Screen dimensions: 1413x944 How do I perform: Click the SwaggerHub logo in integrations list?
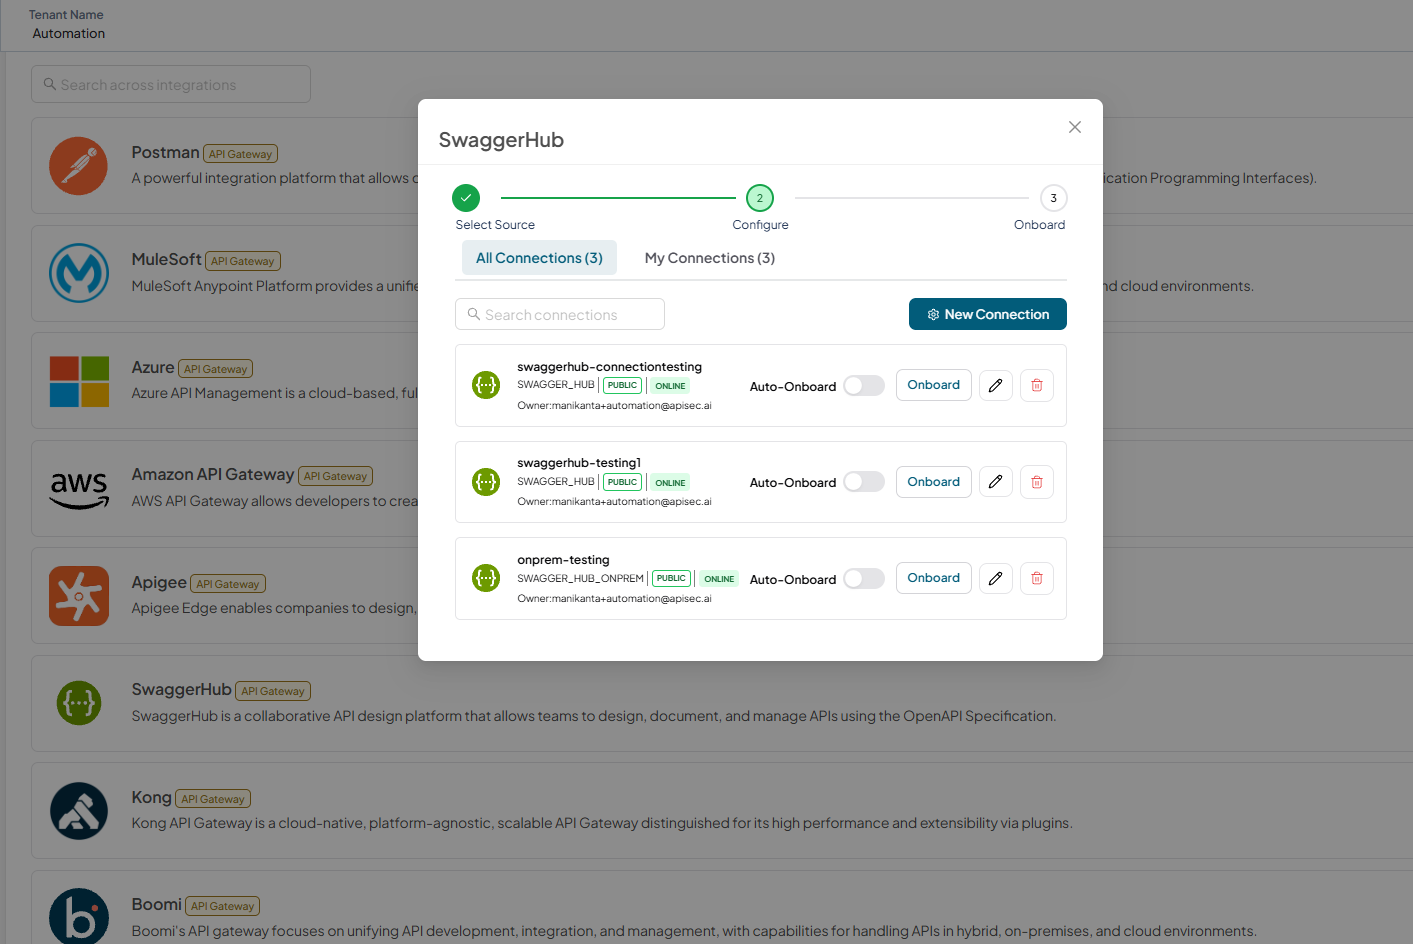[79, 703]
